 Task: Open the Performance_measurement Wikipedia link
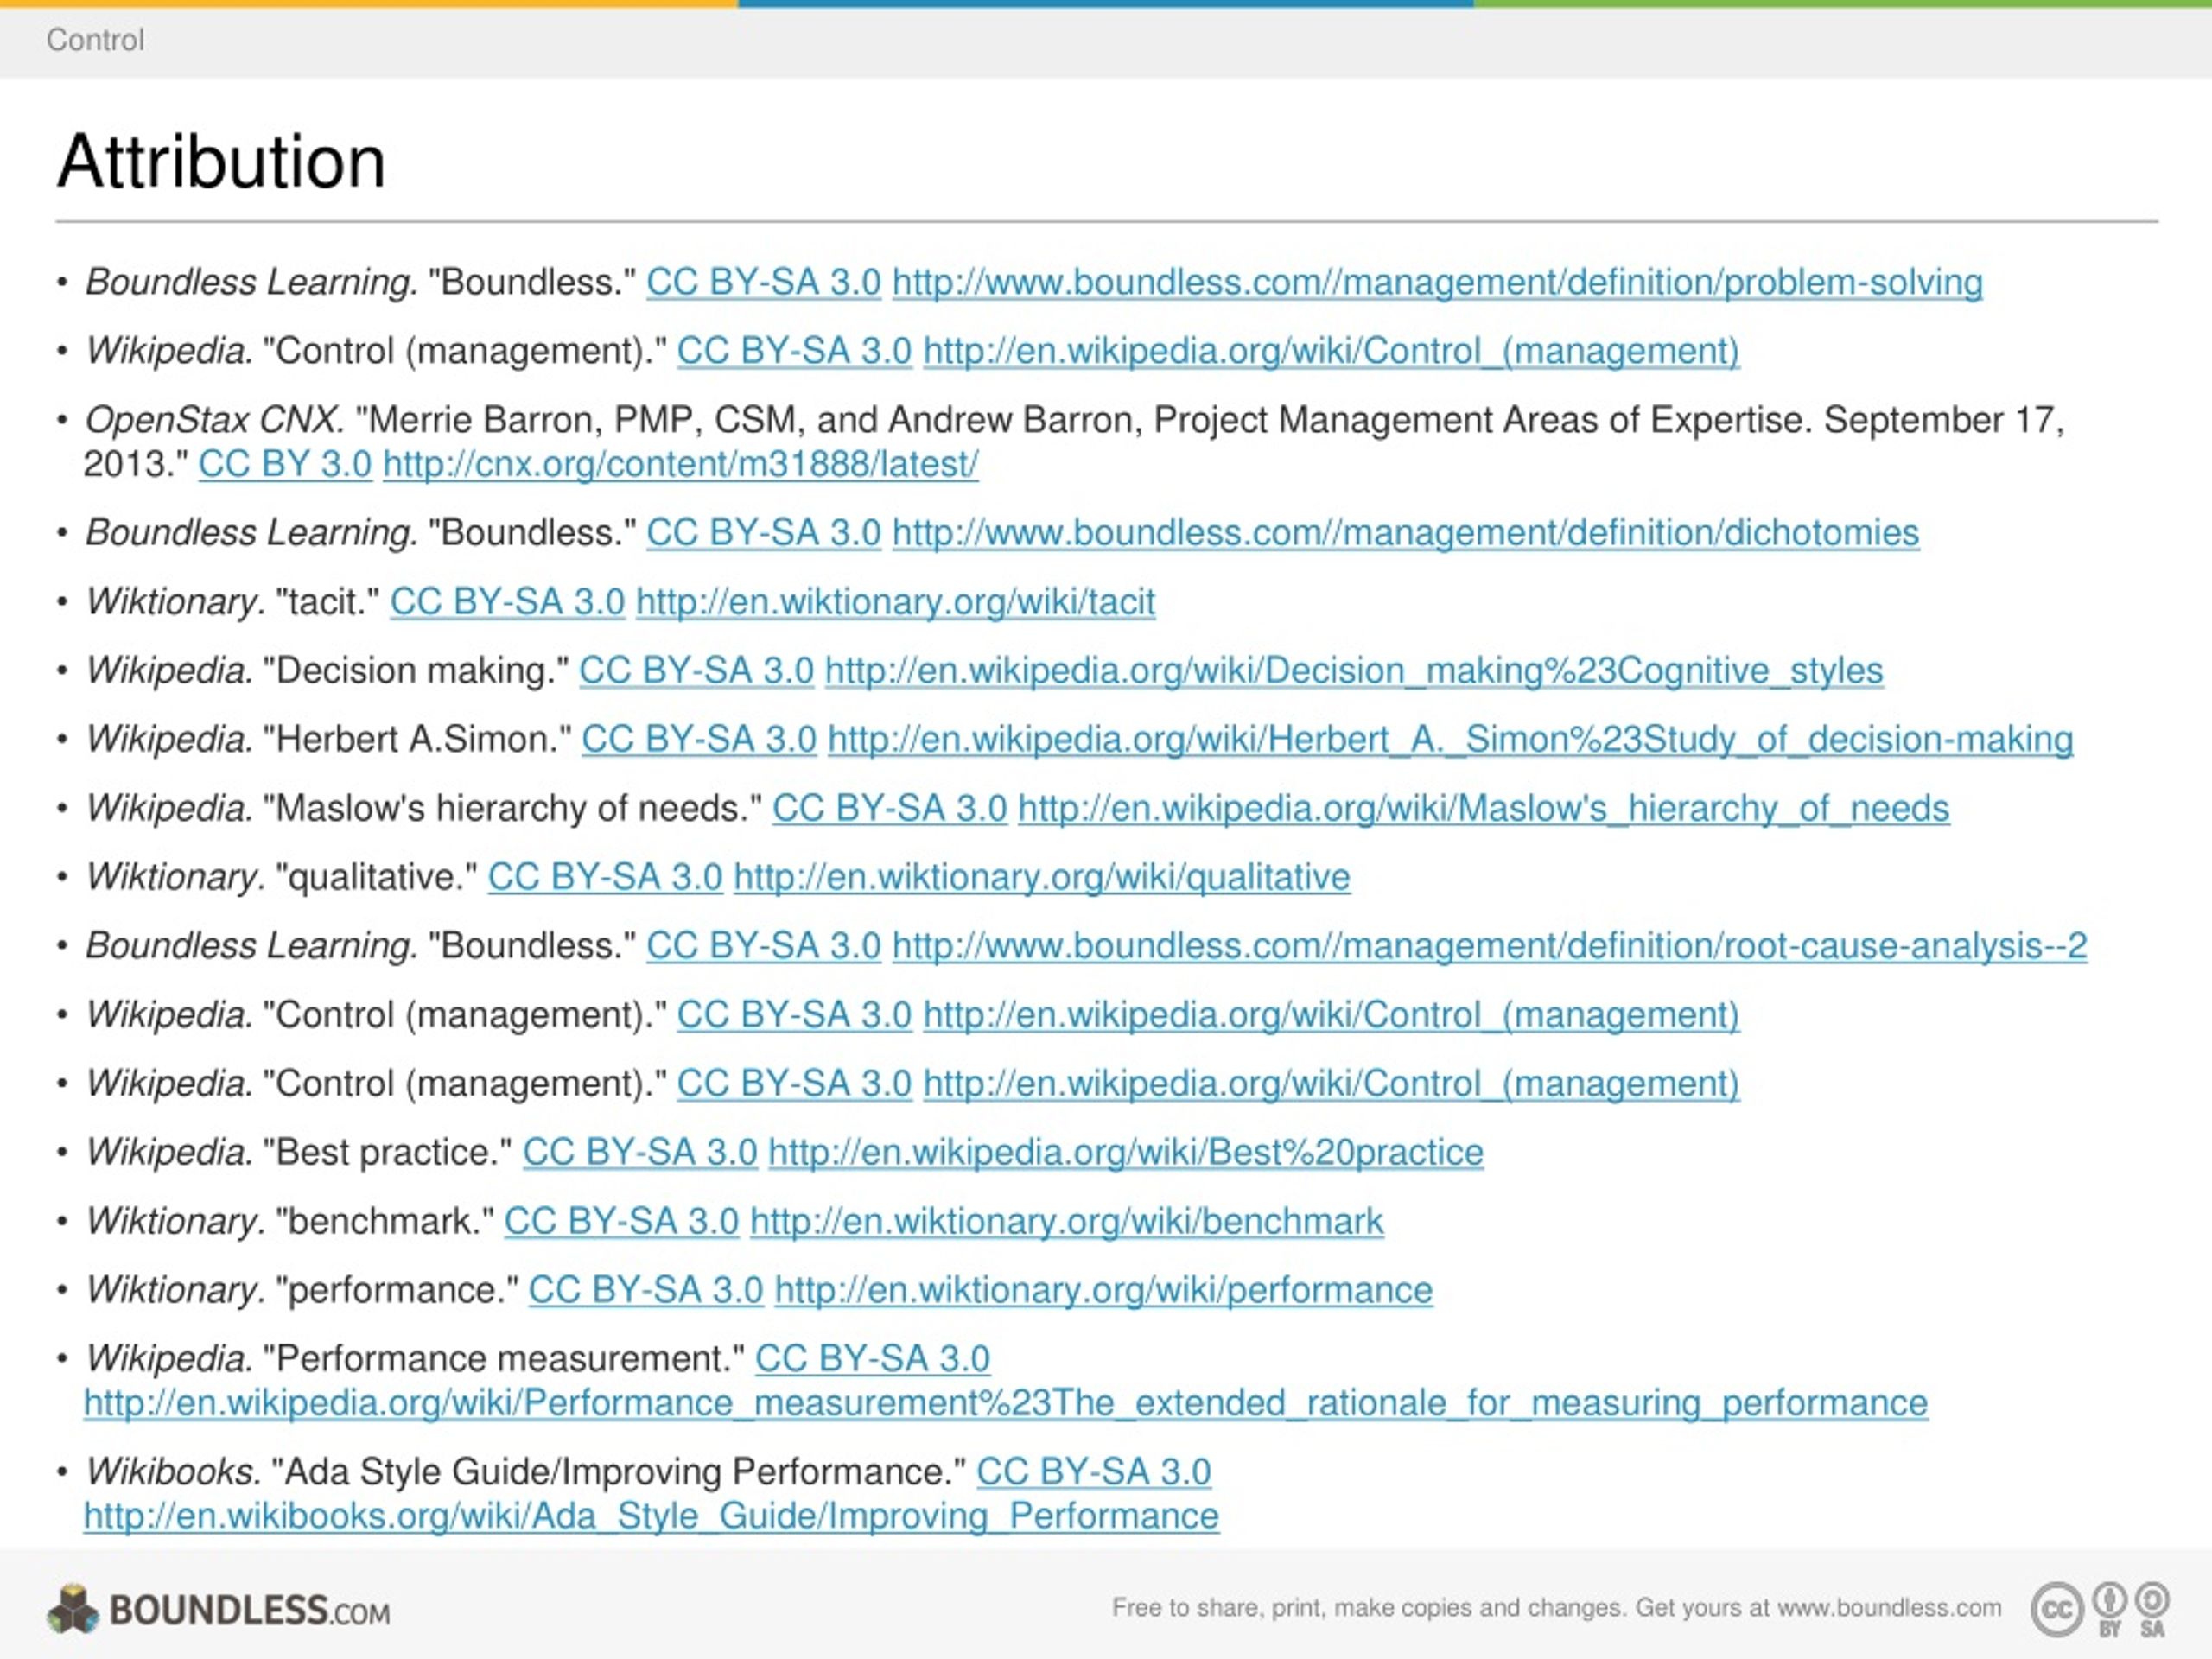(1006, 1404)
